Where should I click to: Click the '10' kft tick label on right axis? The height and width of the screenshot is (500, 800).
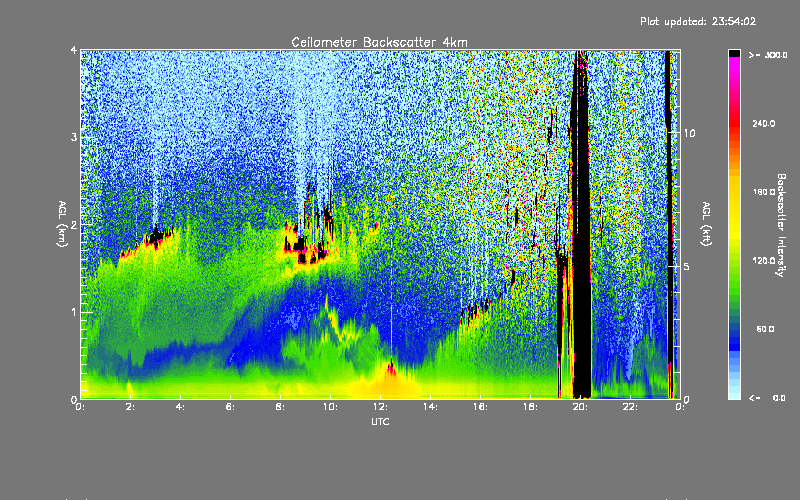pyautogui.click(x=689, y=133)
